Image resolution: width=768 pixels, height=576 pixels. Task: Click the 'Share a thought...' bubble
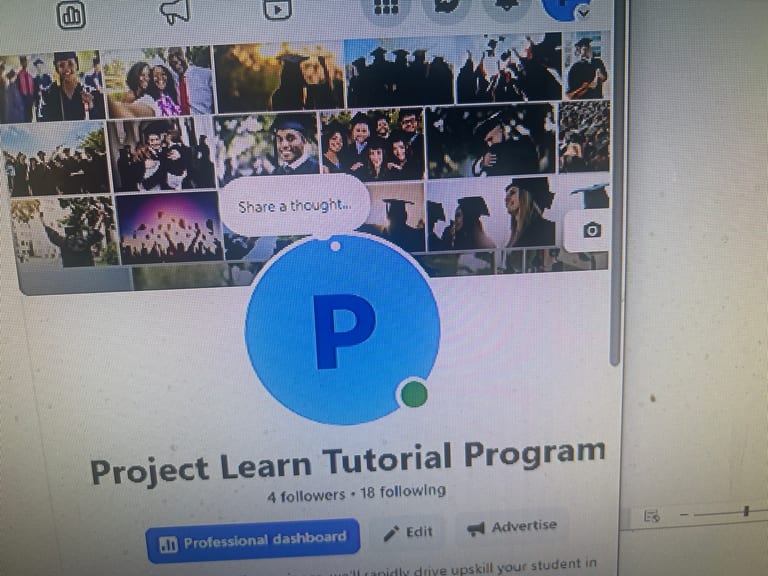pos(294,206)
